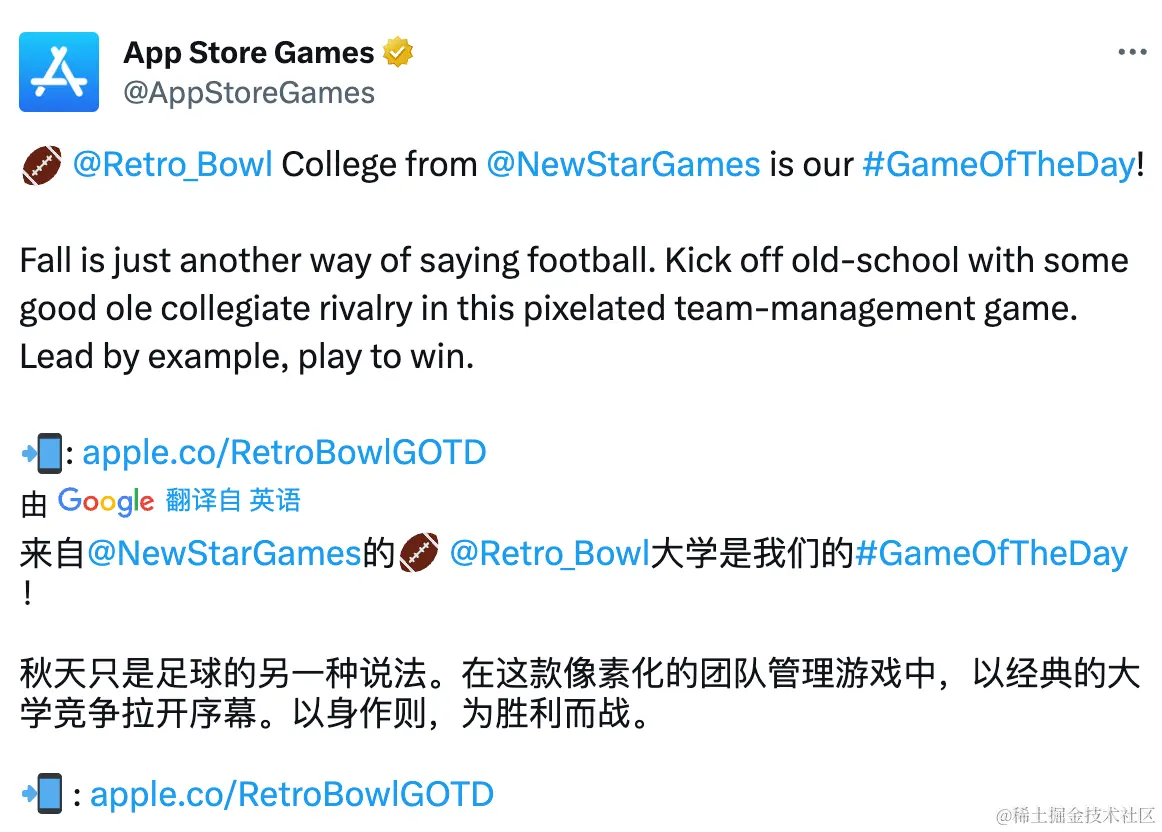Click football emoji in the translated text
The height and width of the screenshot is (832, 1162).
click(x=419, y=553)
